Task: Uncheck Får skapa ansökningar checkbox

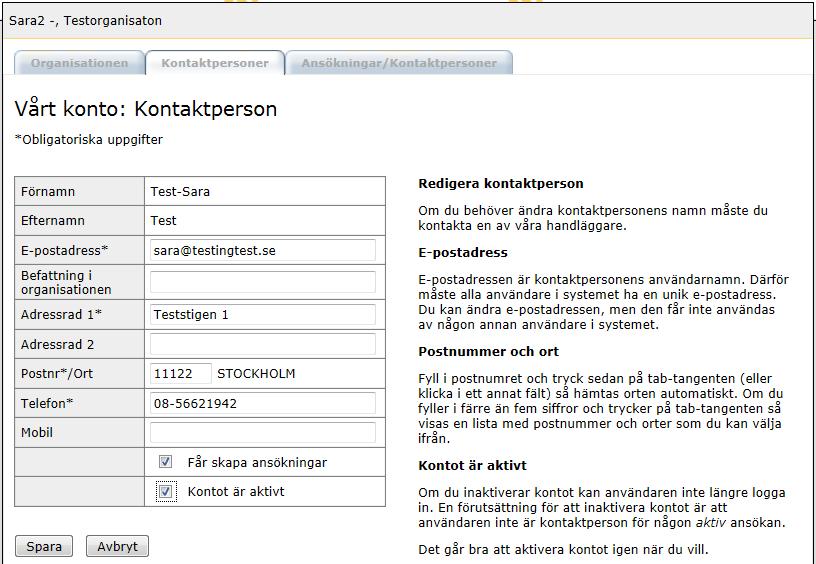Action: [165, 462]
